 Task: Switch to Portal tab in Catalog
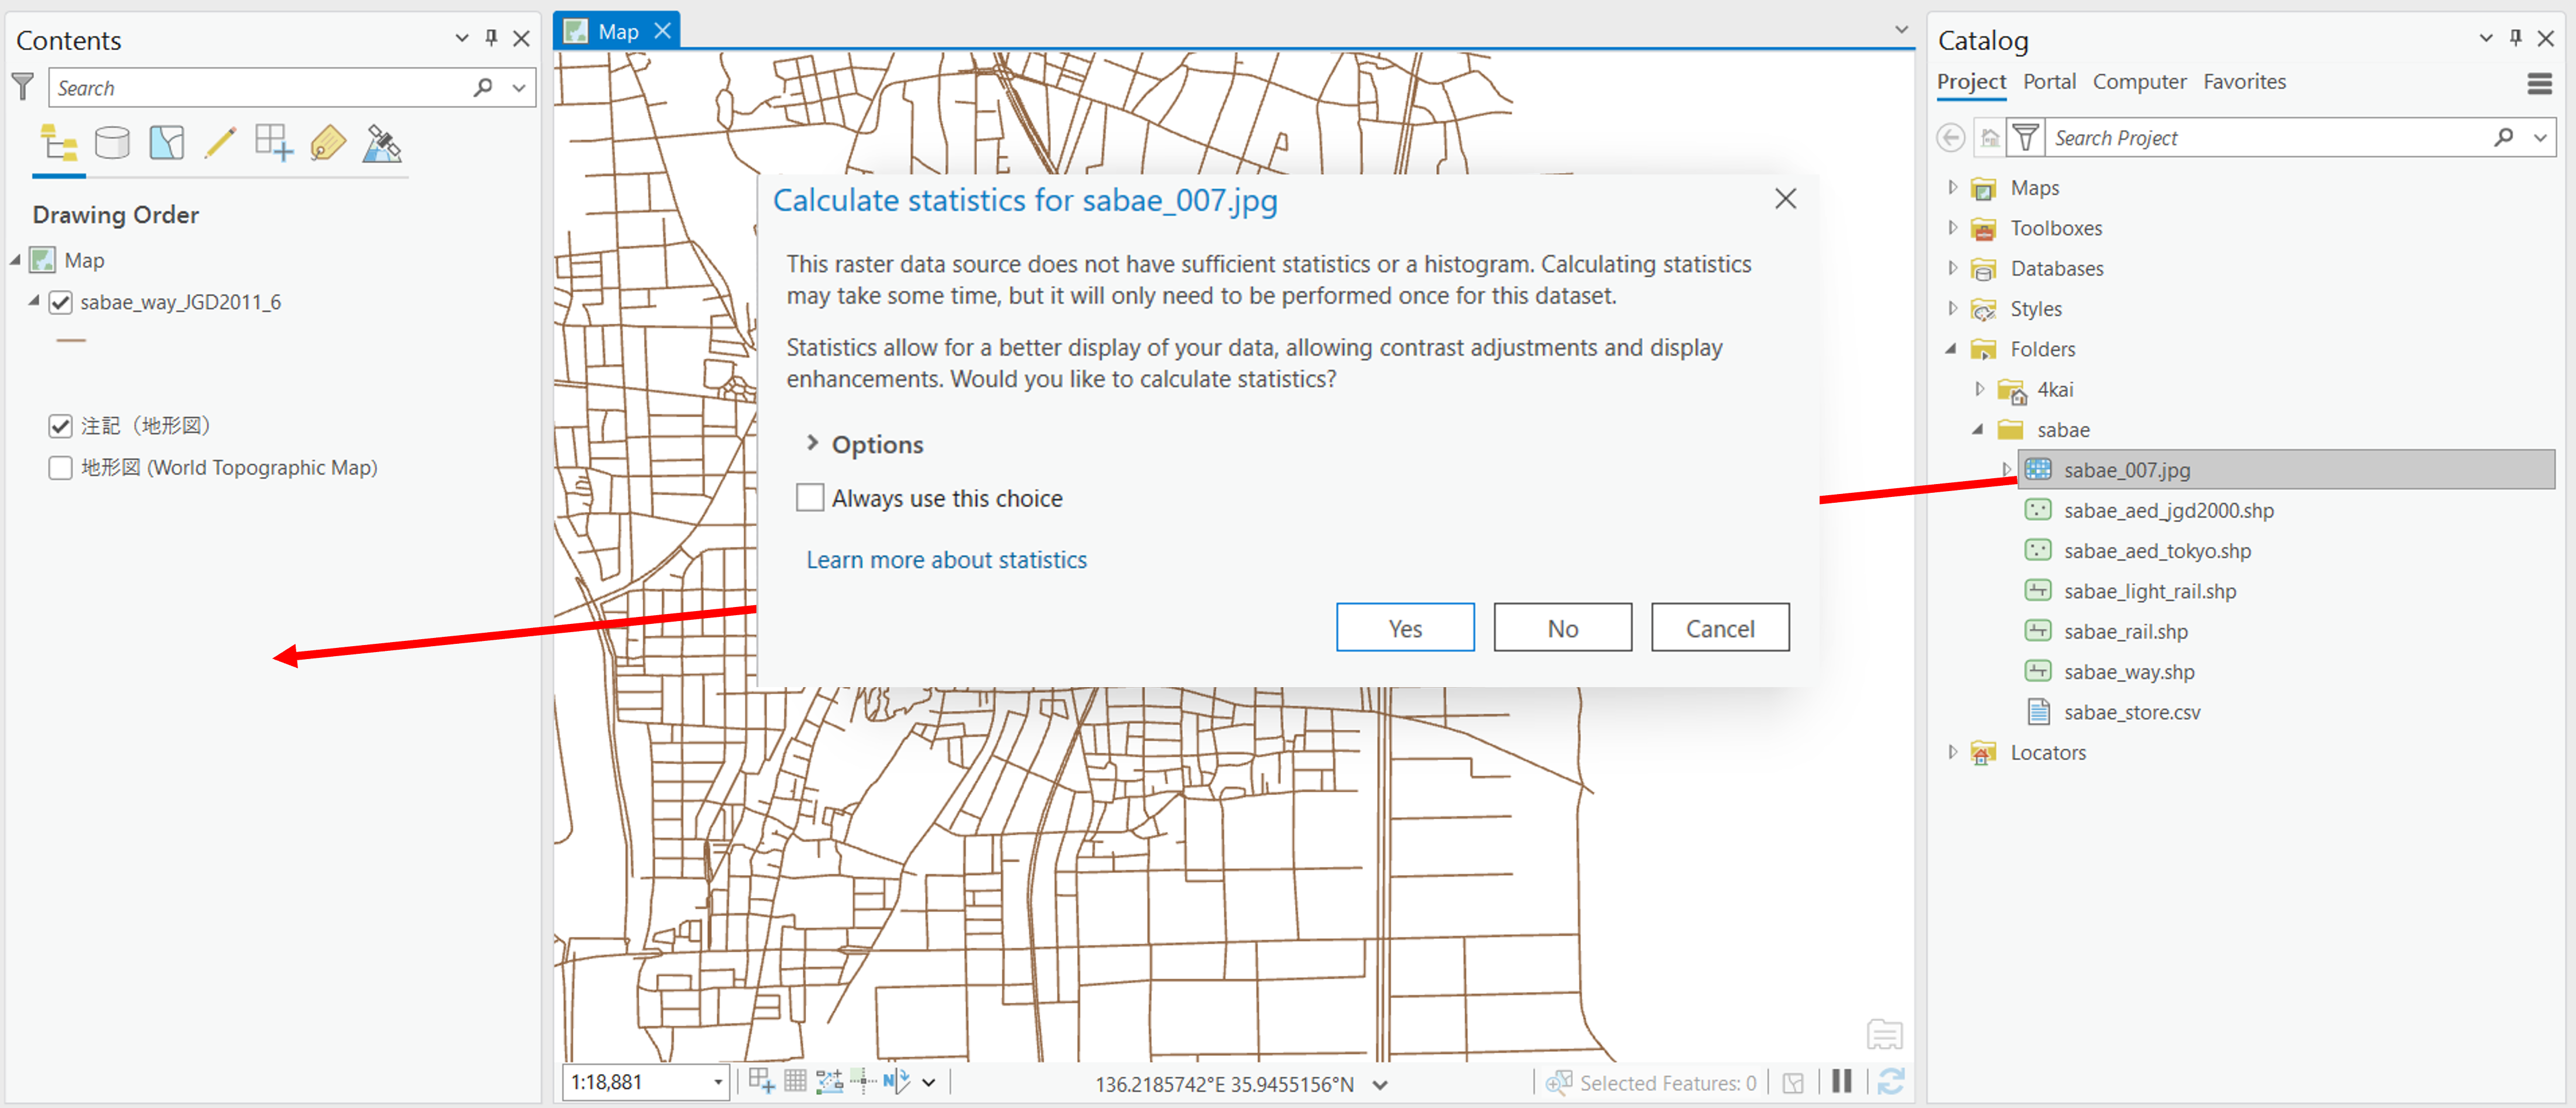tap(2049, 82)
